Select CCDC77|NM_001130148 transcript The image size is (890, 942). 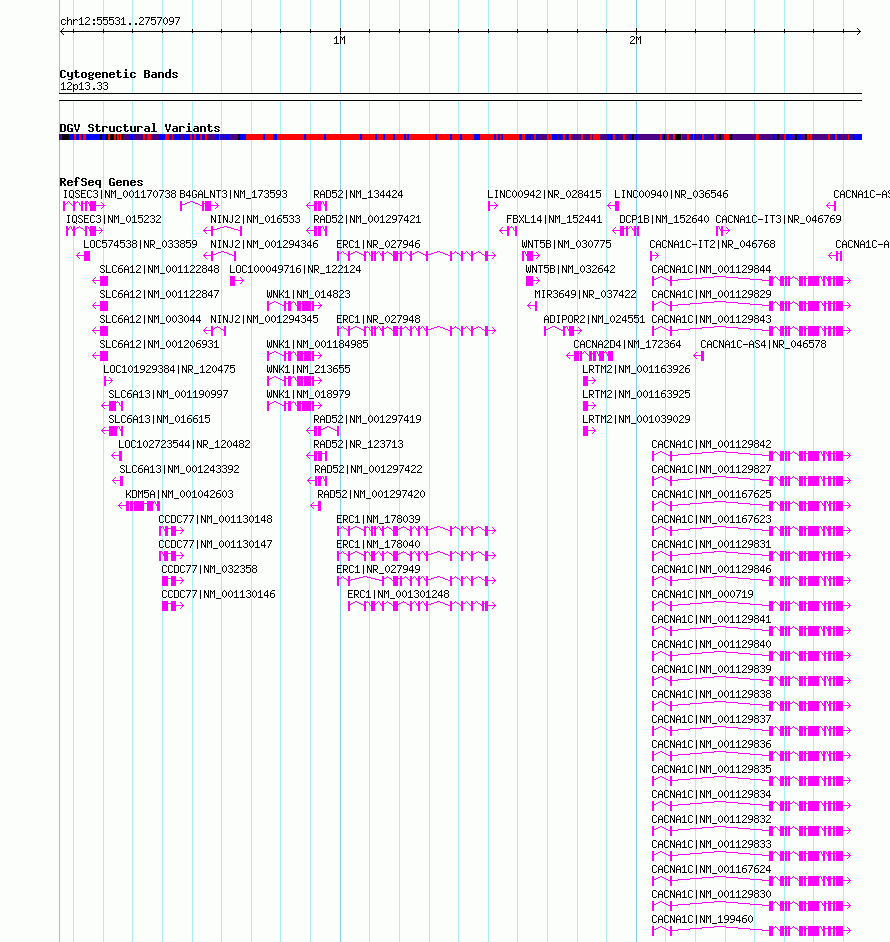[215, 520]
